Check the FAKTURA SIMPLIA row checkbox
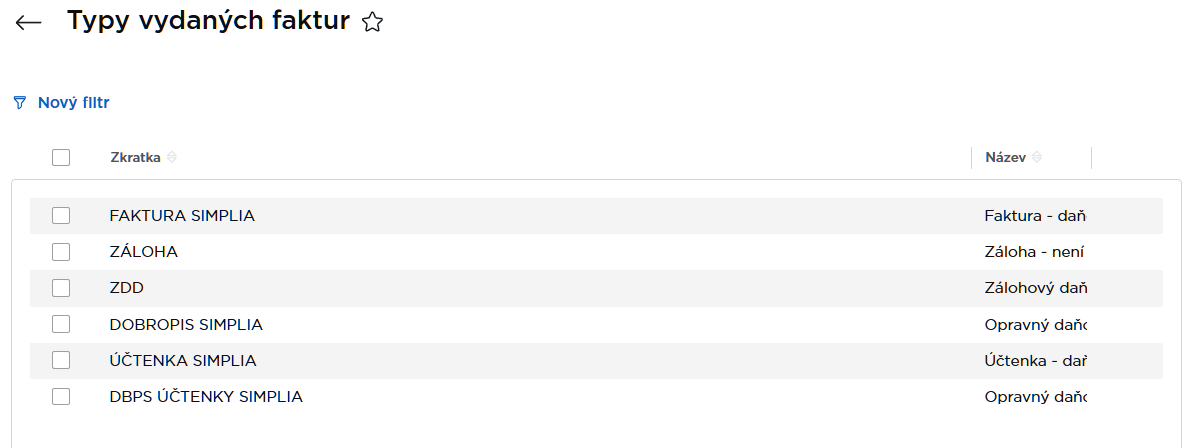This screenshot has height=448, width=1192. click(x=61, y=215)
